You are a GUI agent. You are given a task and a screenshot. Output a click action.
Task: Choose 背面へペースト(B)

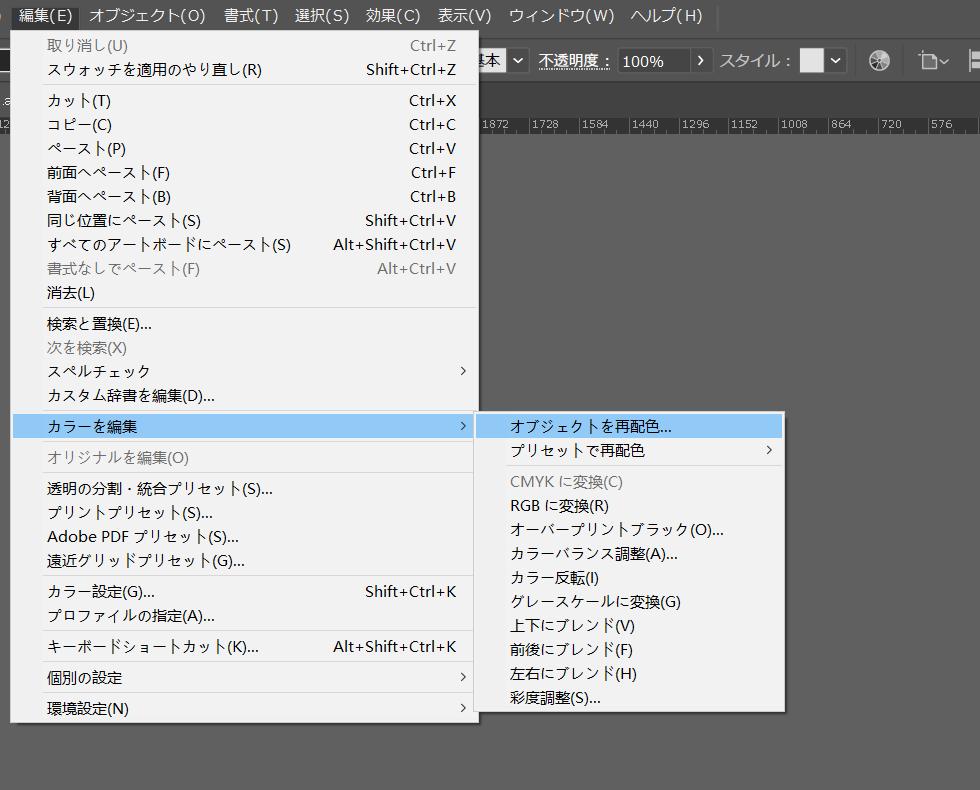coord(246,196)
